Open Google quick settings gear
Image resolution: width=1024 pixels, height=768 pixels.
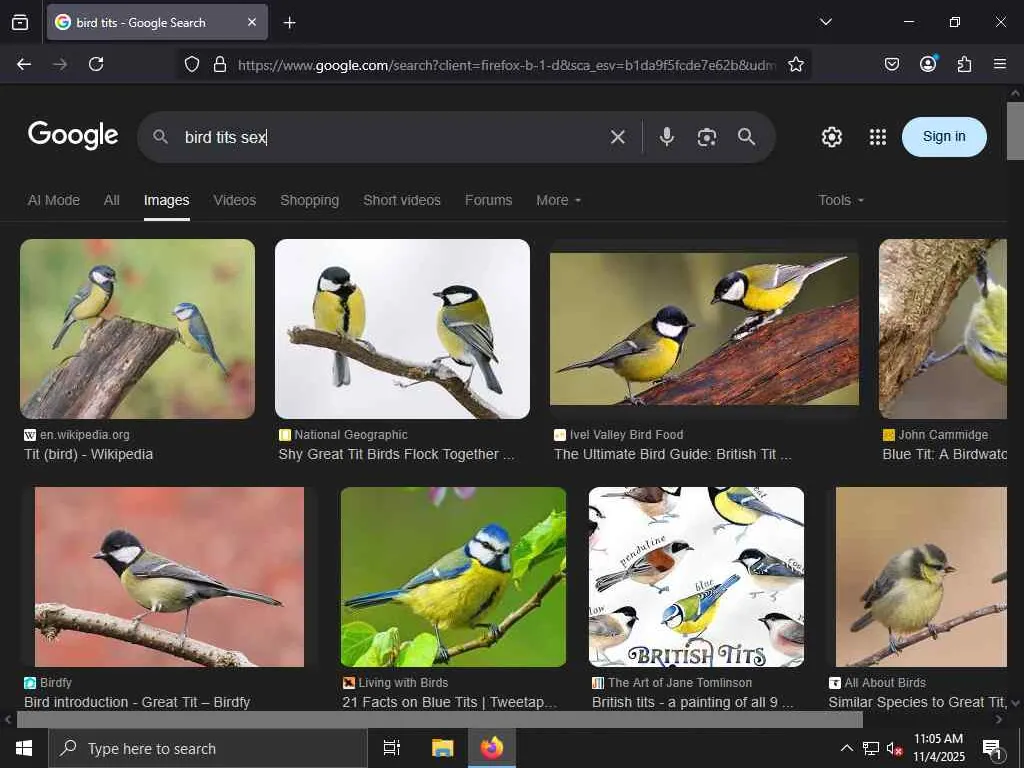(x=832, y=137)
